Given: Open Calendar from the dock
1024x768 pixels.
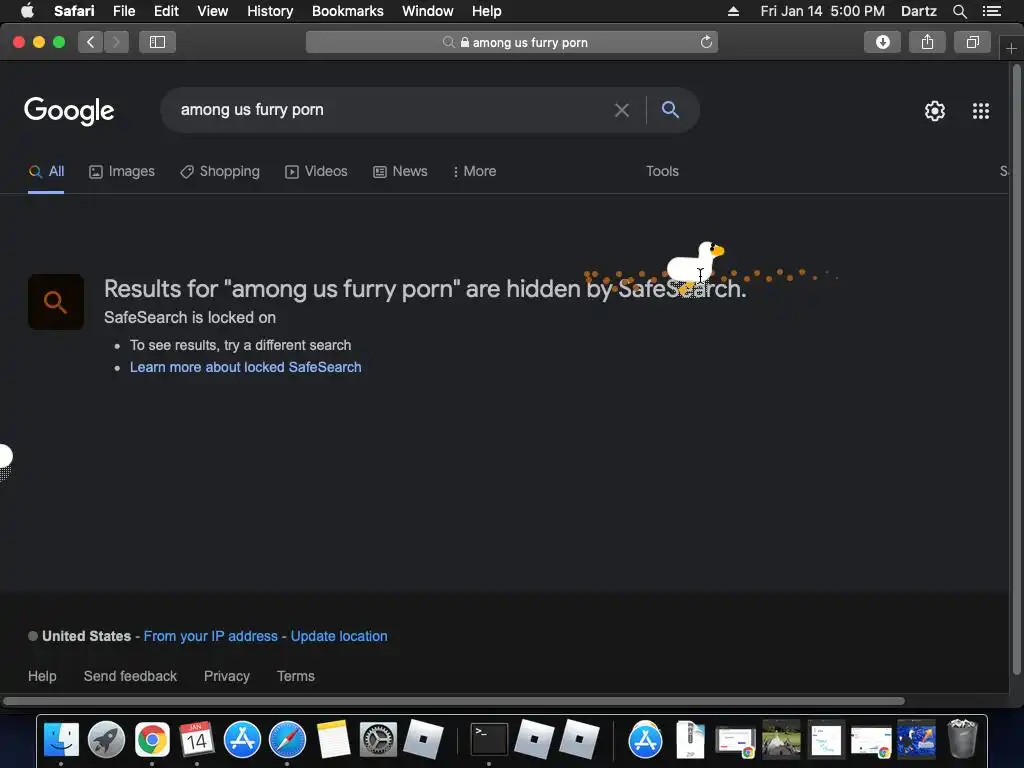Looking at the screenshot, I should (197, 740).
